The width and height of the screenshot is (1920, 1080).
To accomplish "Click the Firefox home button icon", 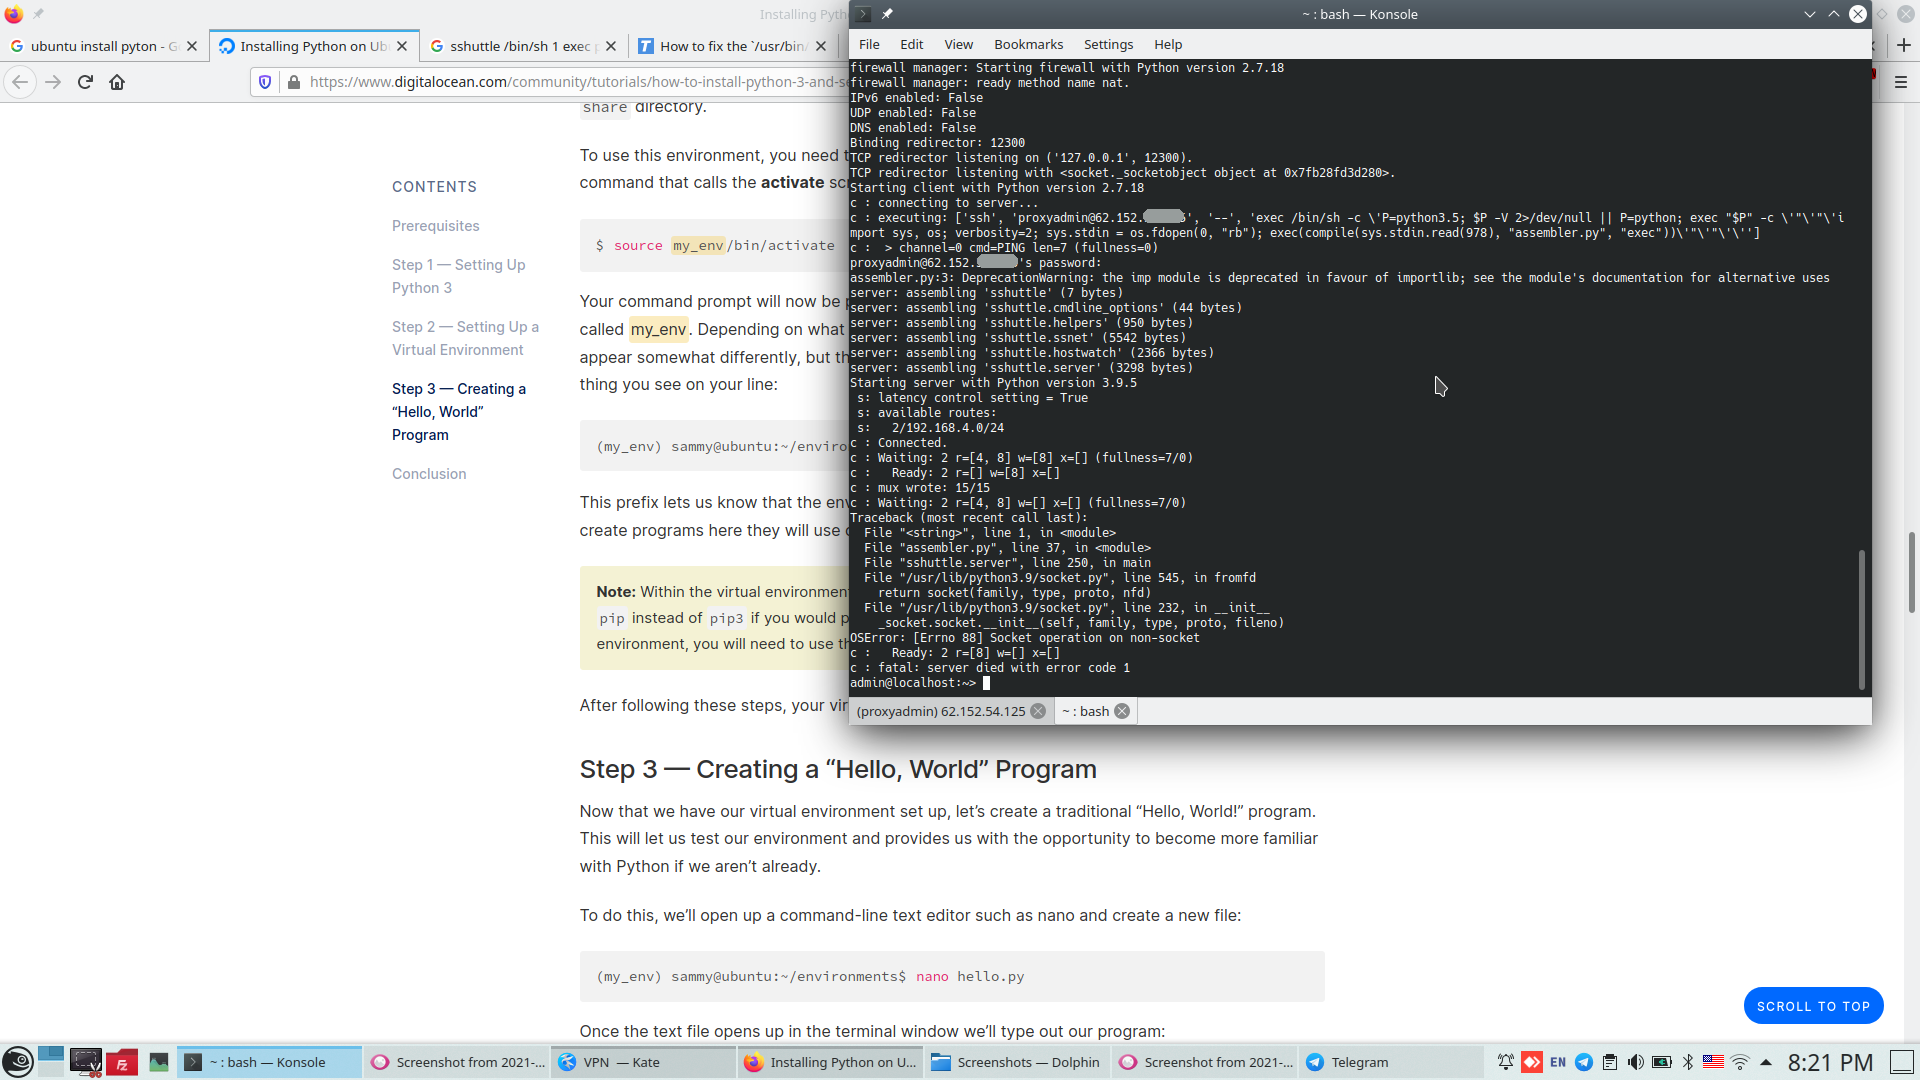I will [117, 82].
